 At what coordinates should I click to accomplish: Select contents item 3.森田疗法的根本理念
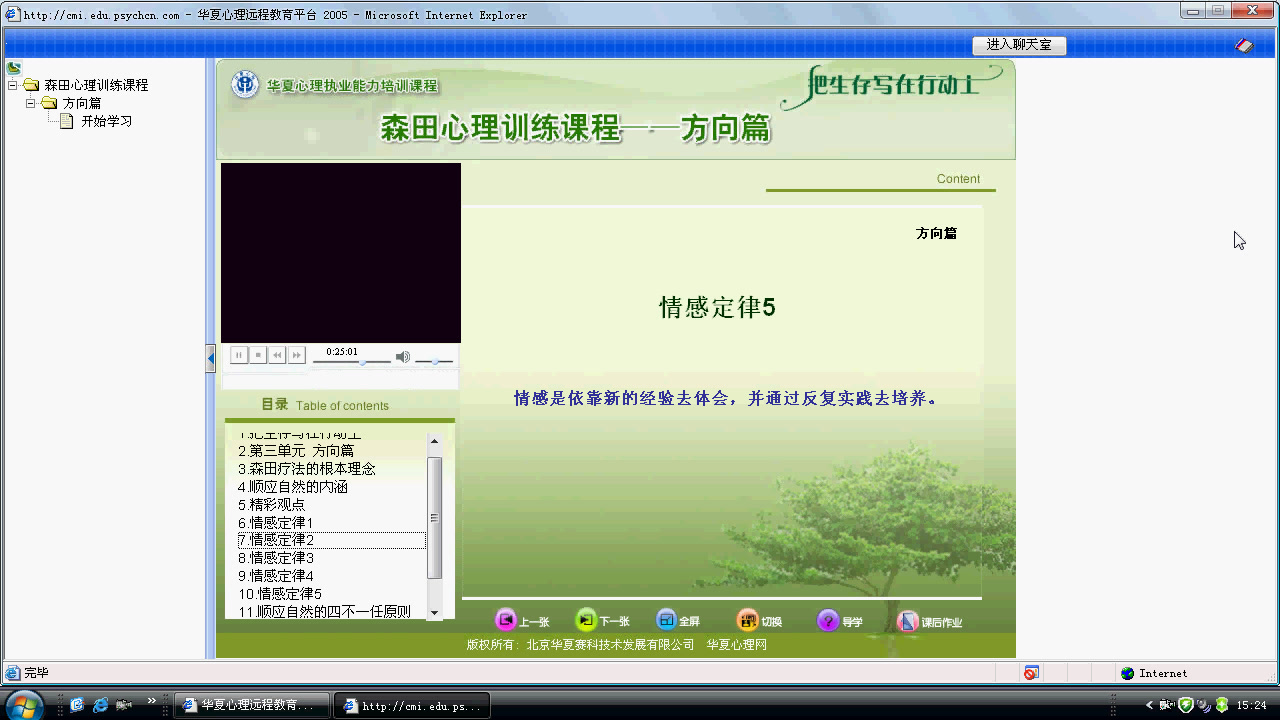(x=307, y=469)
